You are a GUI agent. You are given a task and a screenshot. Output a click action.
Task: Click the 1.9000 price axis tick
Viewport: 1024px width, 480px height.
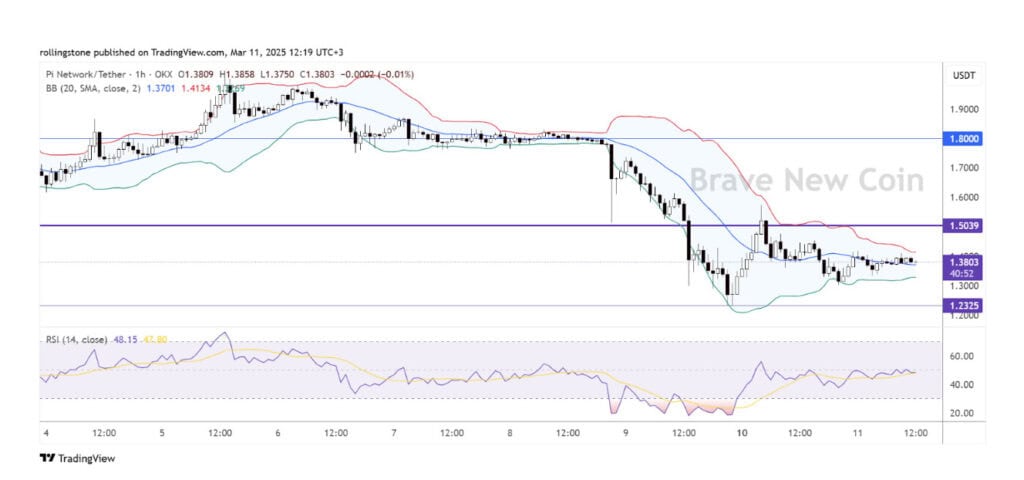(x=964, y=109)
